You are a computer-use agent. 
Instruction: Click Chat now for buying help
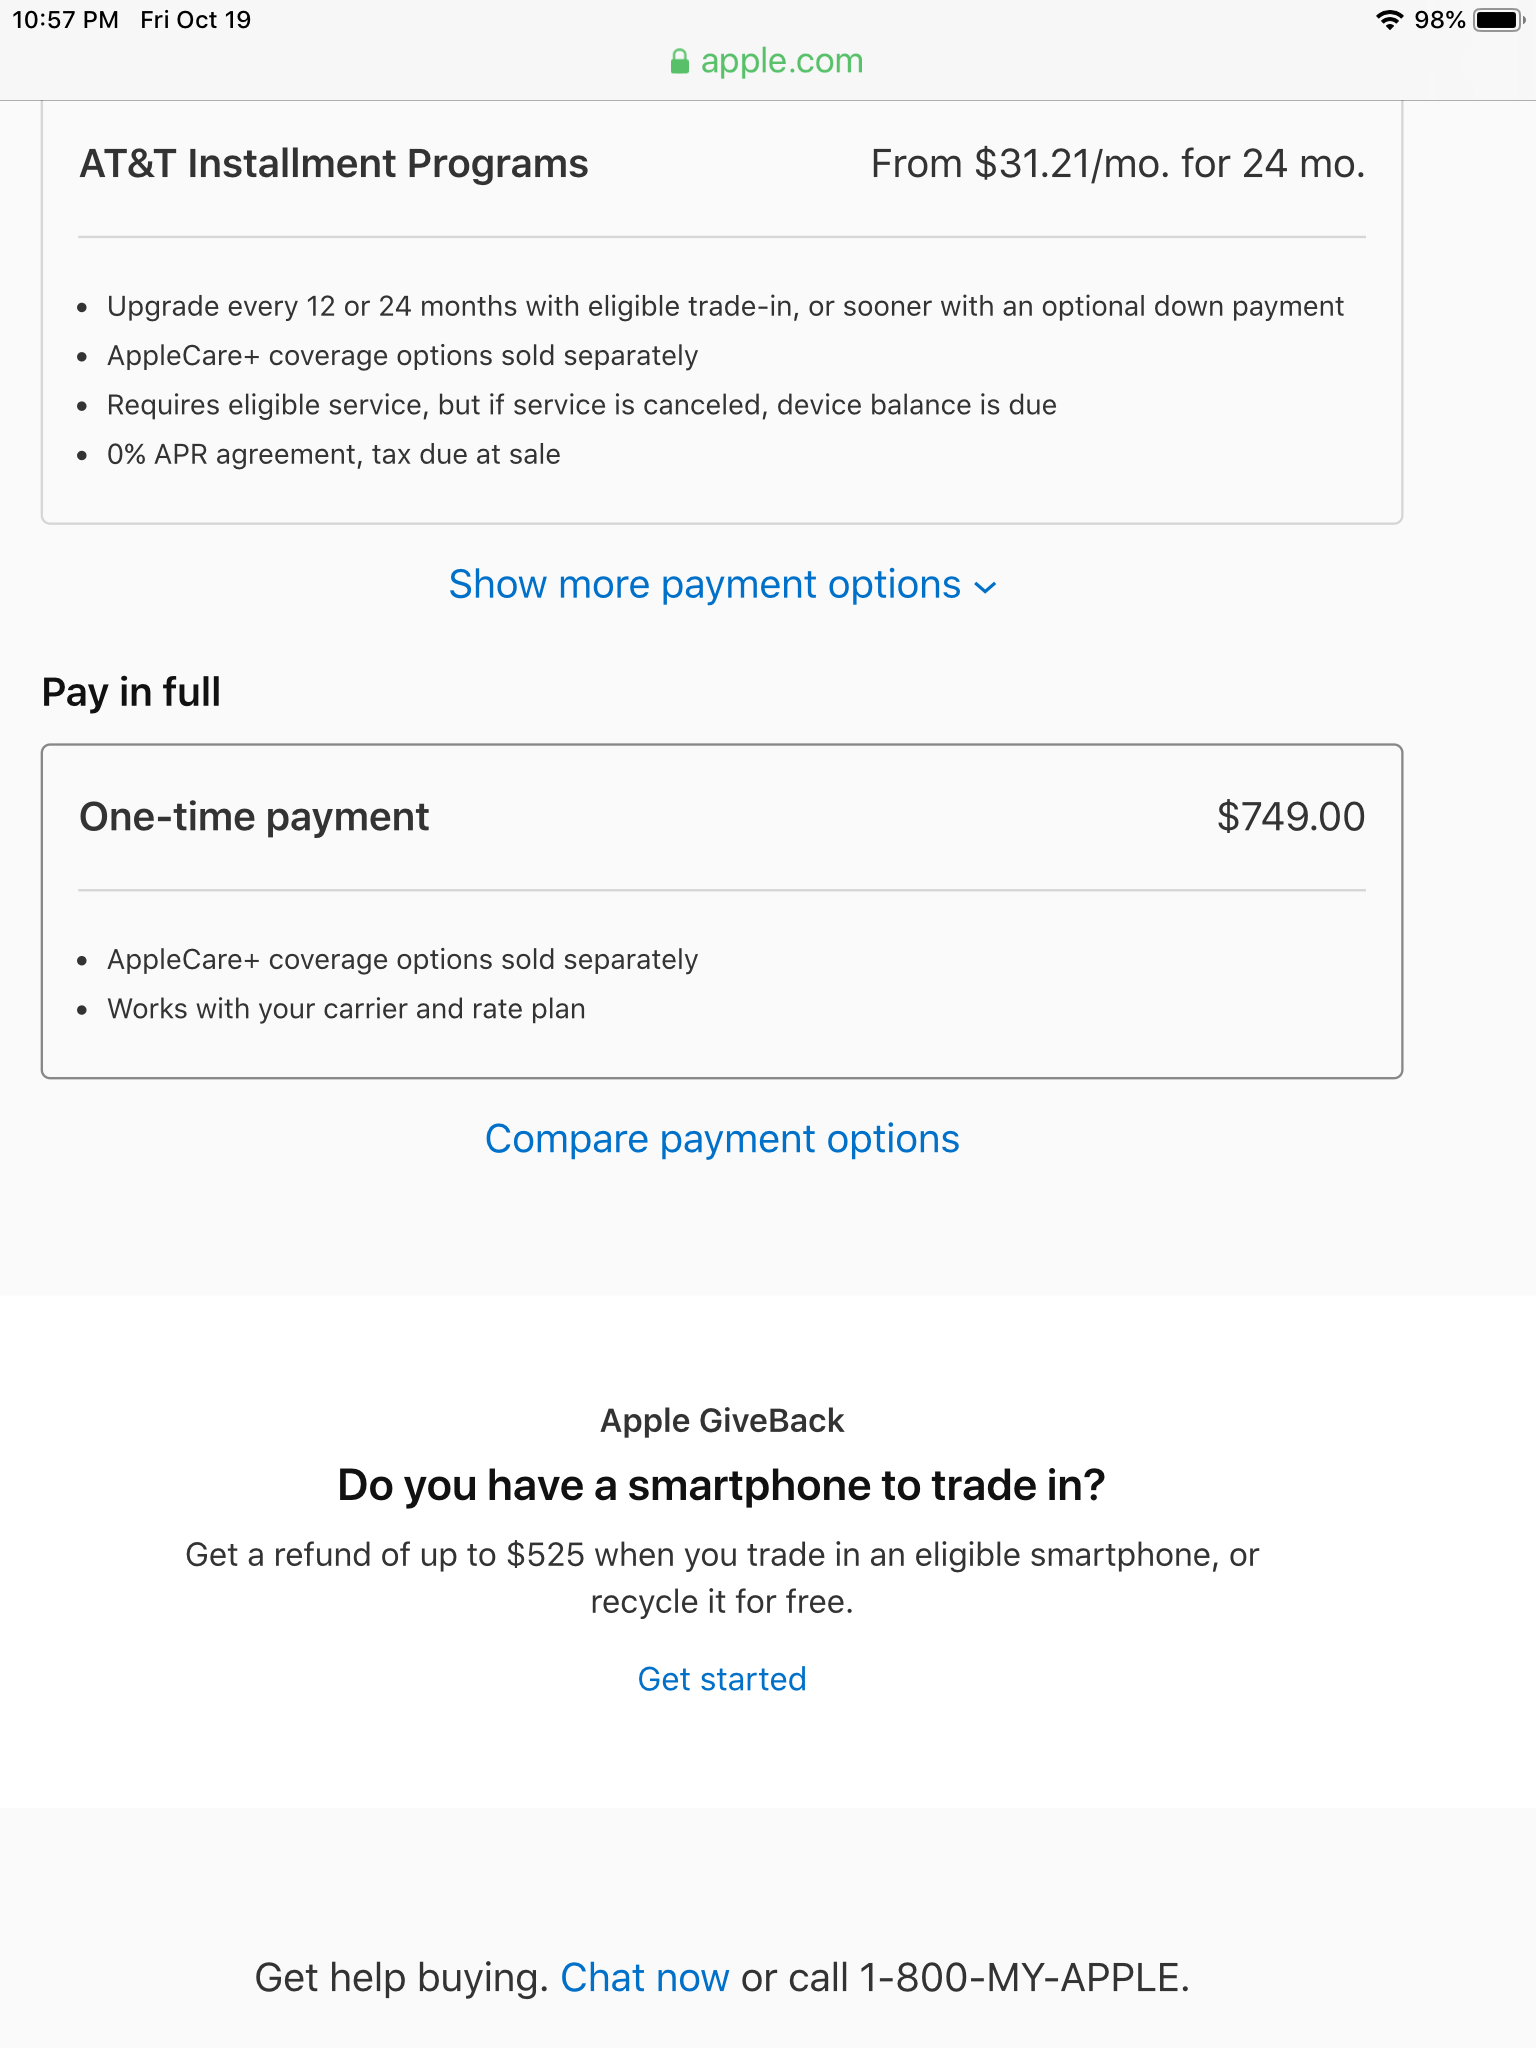pos(646,1977)
